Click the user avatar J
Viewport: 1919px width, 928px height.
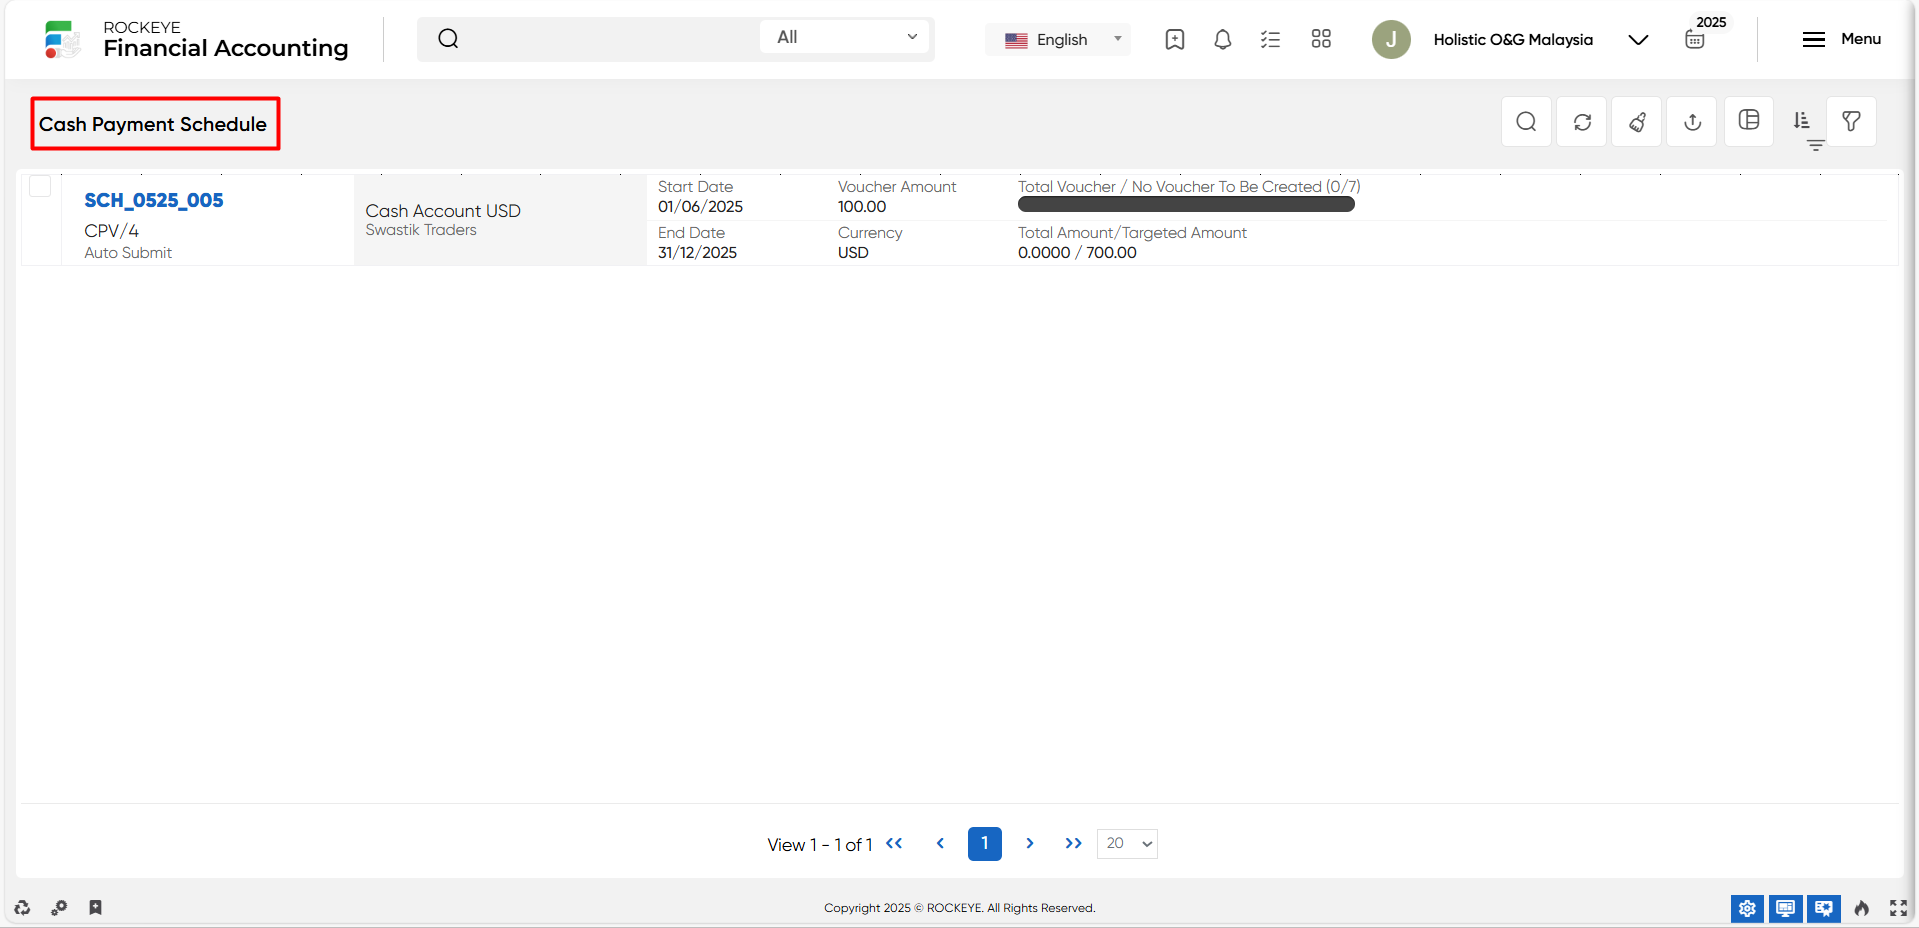pos(1391,40)
